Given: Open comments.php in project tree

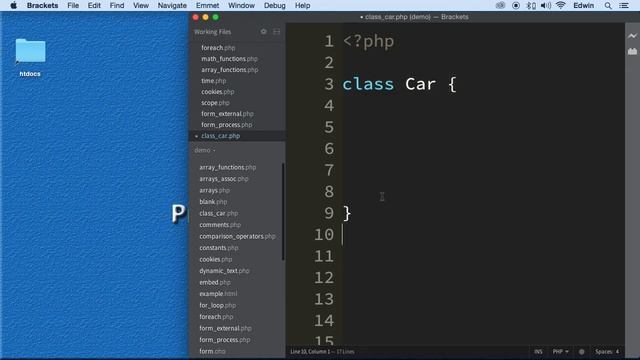Looking at the screenshot, I should (x=220, y=224).
